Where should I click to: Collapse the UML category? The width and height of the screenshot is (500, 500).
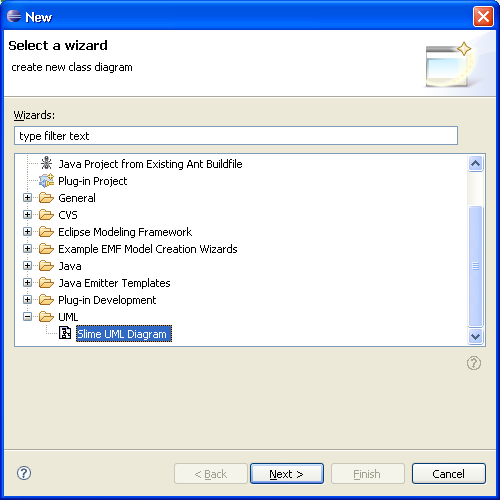click(27, 317)
